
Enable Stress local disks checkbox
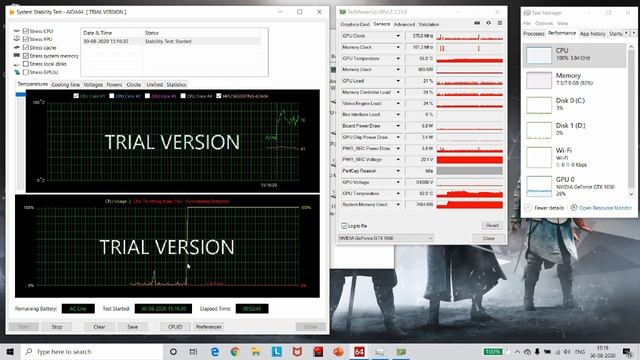[x=26, y=64]
